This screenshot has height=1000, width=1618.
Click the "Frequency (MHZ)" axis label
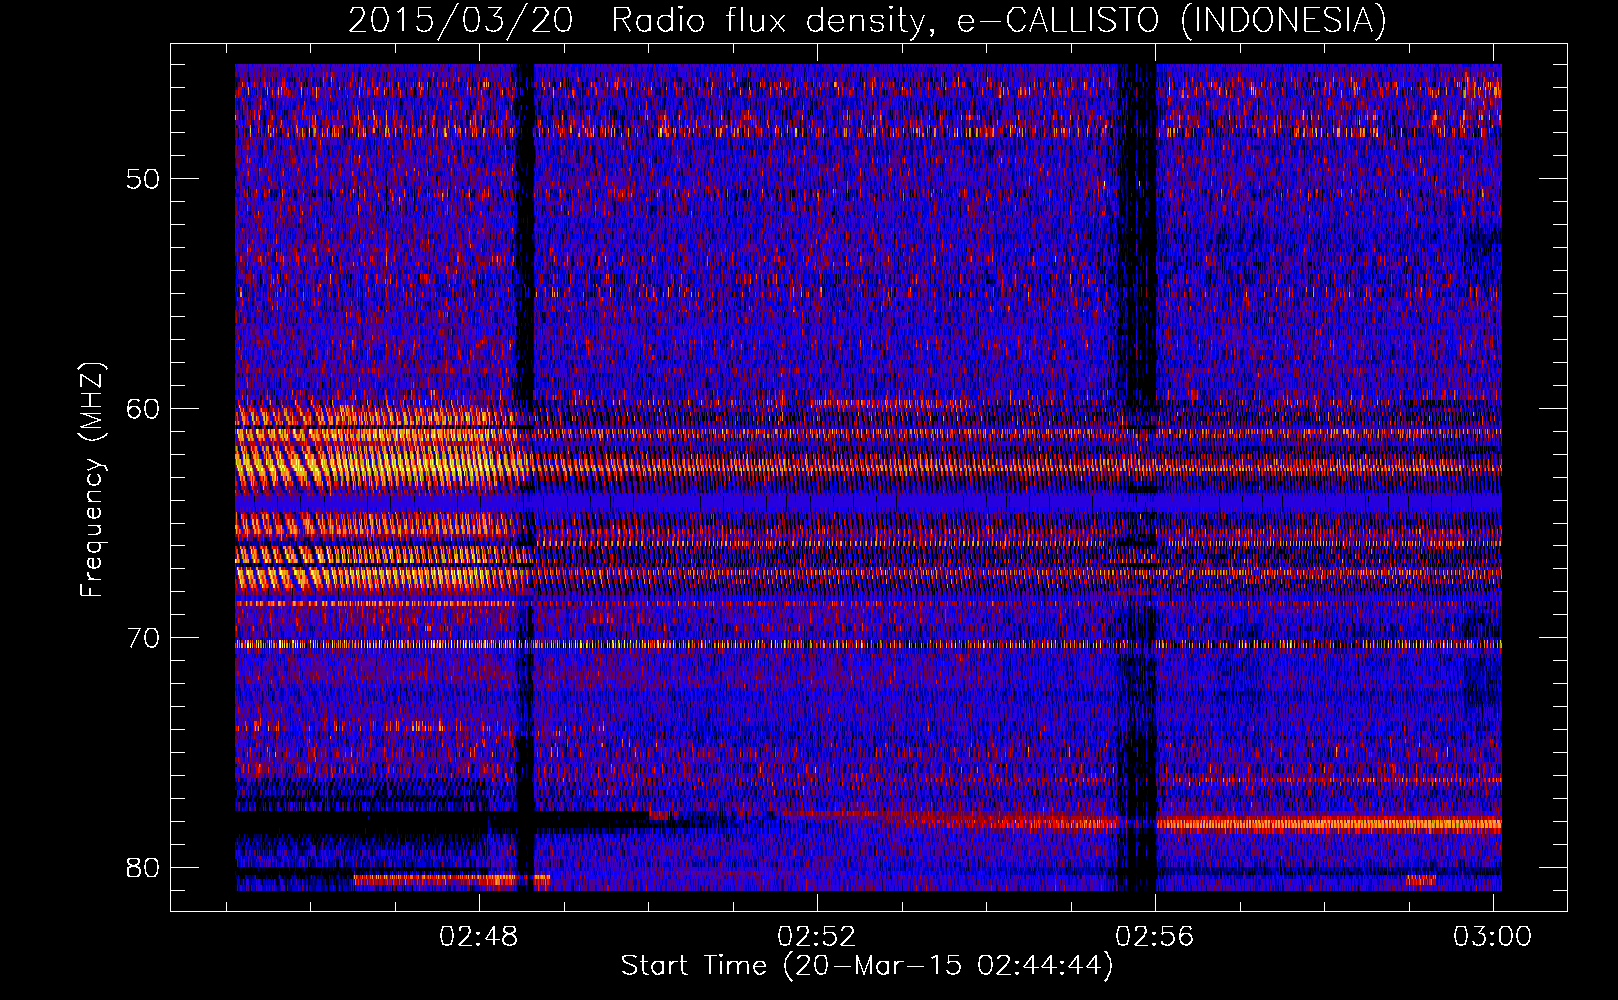(x=92, y=480)
